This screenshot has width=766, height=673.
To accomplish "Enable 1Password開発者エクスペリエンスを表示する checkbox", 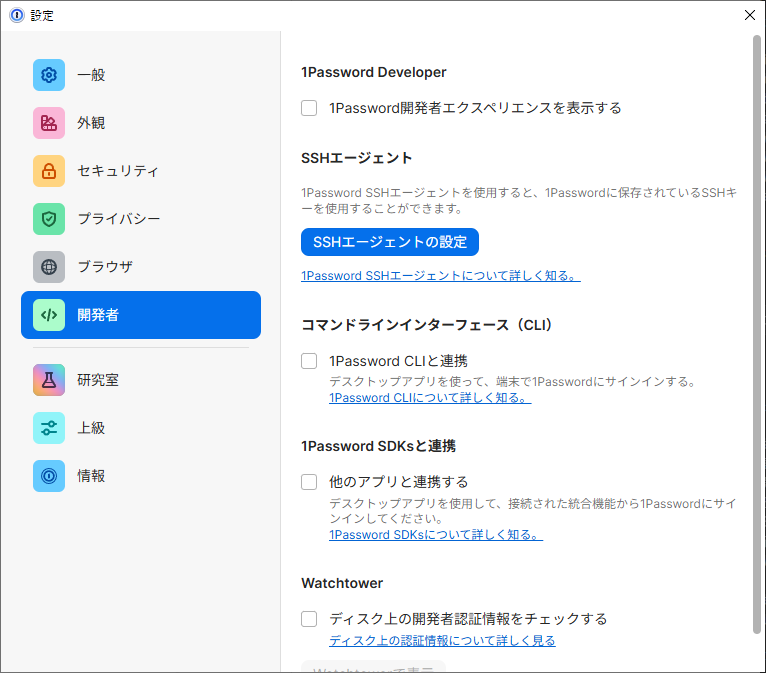I will pos(310,108).
